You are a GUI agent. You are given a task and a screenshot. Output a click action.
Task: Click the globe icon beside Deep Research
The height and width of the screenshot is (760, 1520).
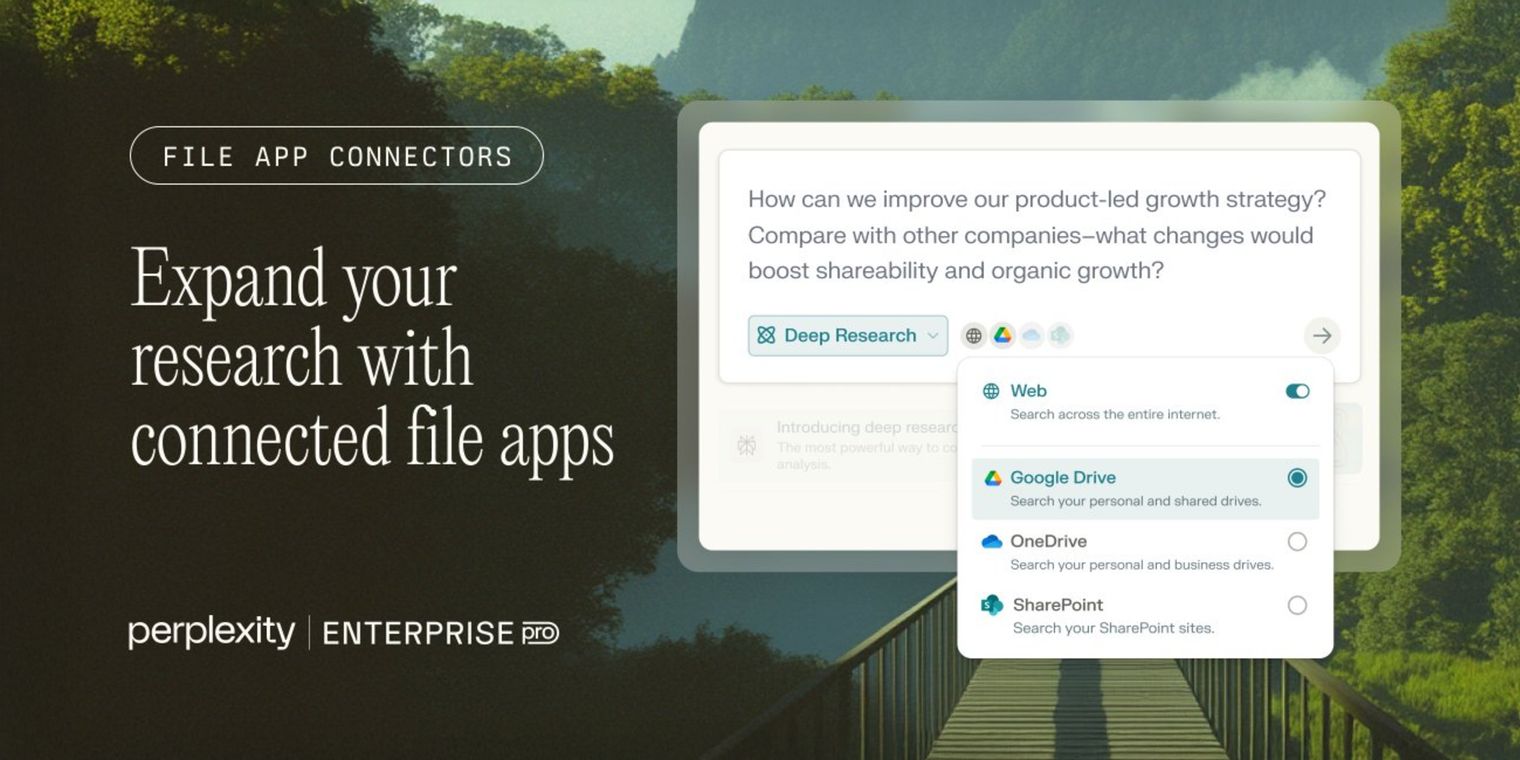click(x=973, y=336)
